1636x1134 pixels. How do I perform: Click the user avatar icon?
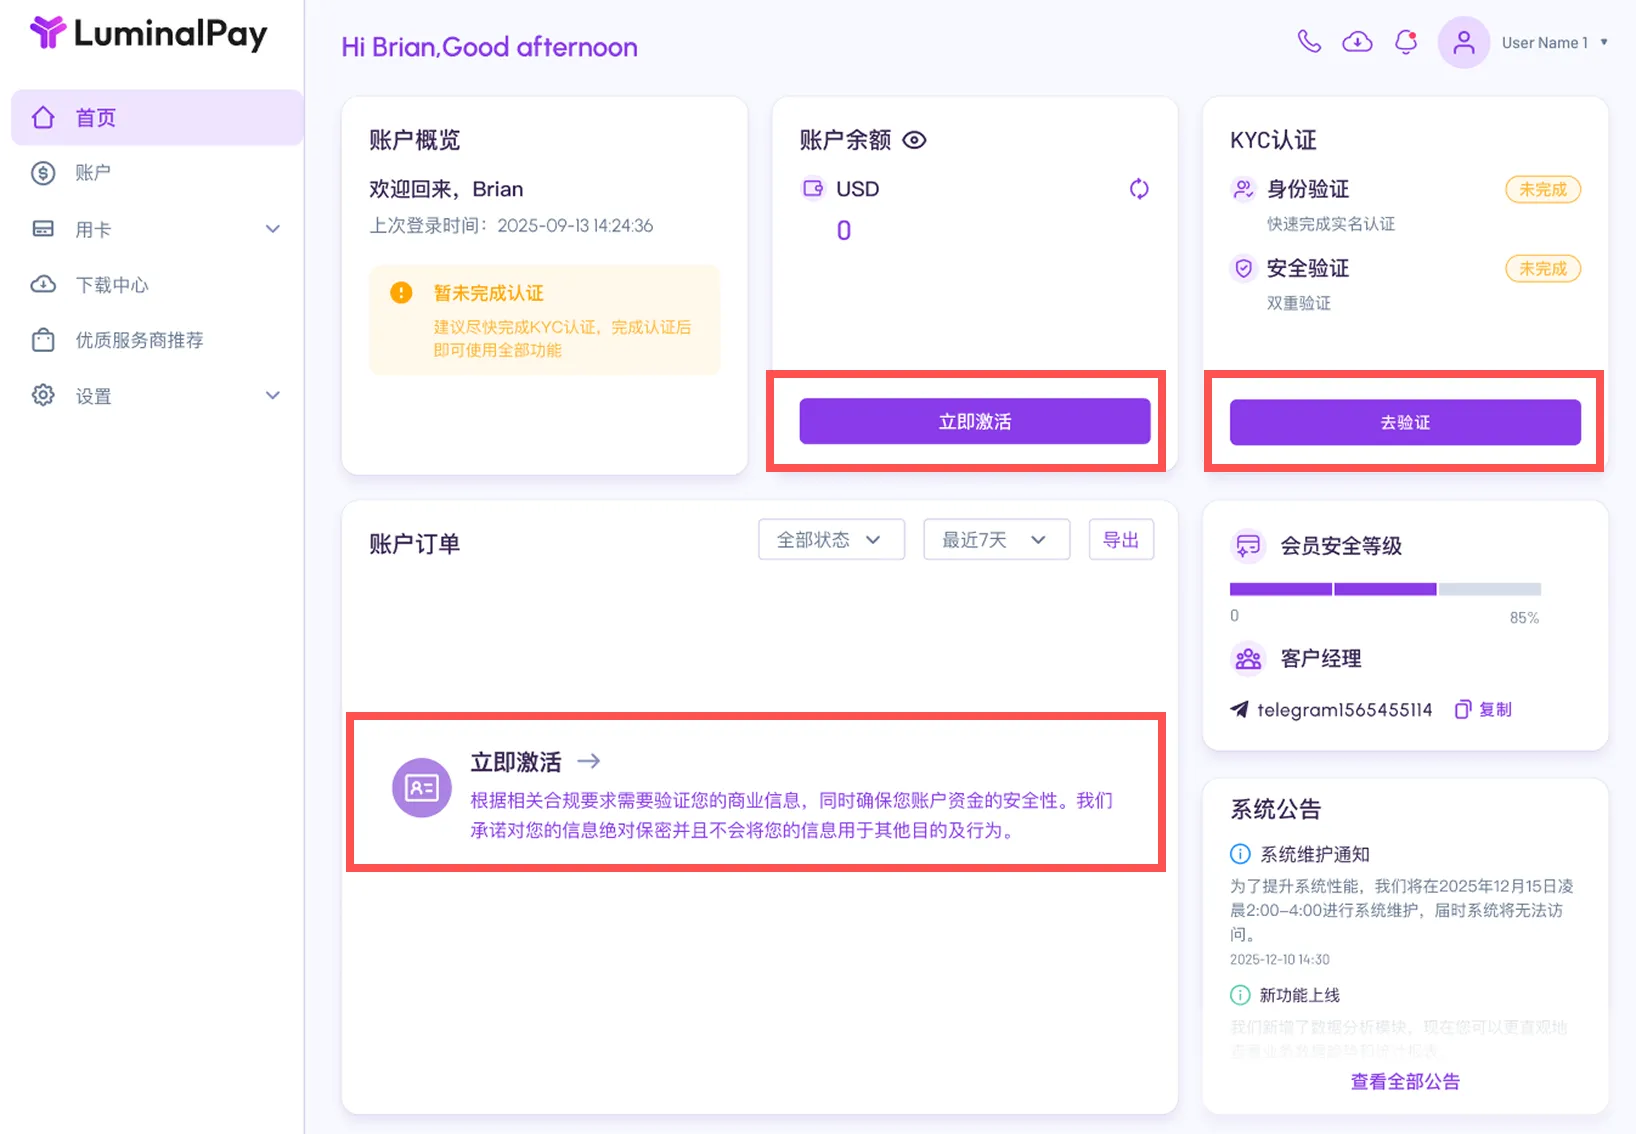(1464, 42)
